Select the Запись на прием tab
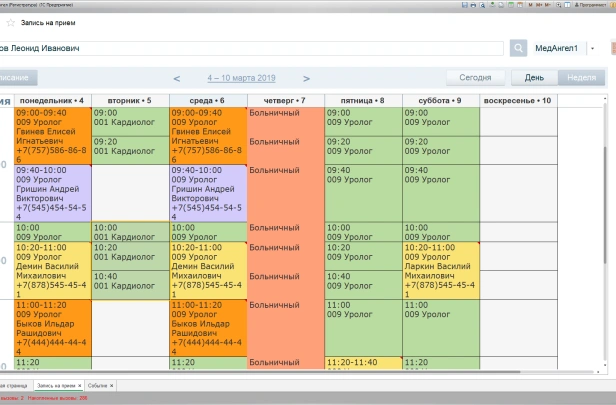The image size is (616, 405). [54, 385]
